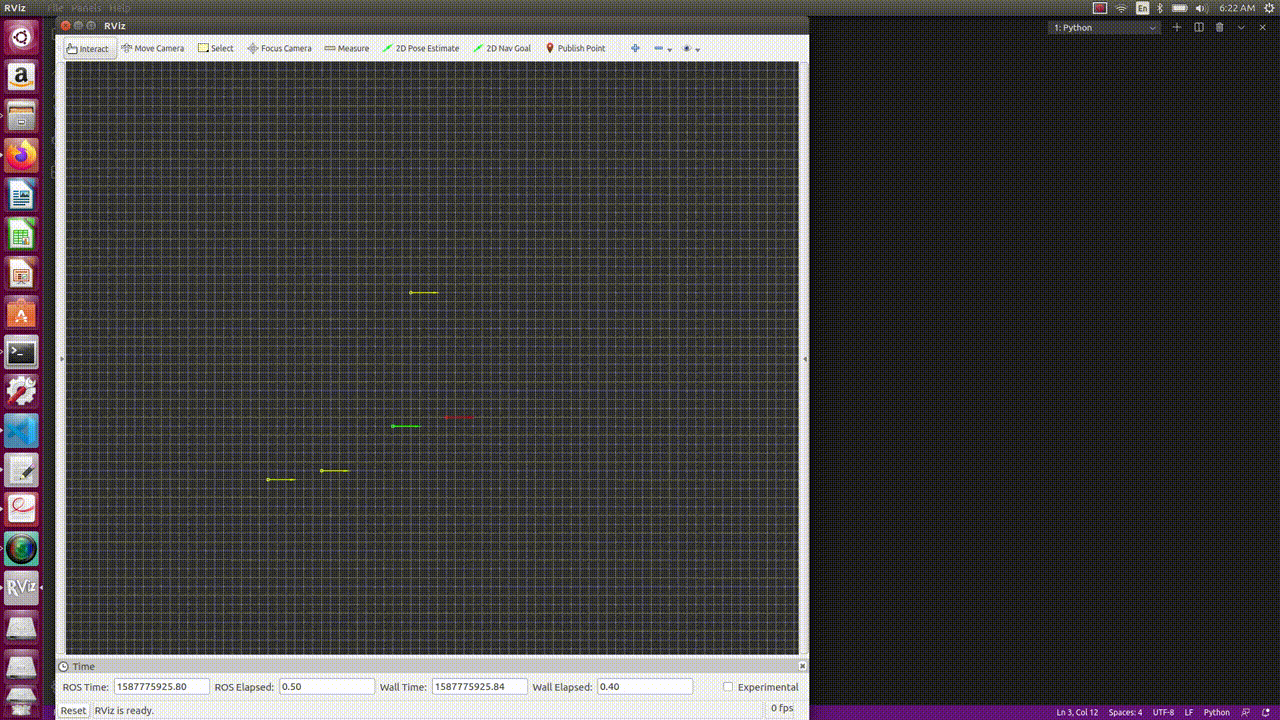Select the 2D Nav Goal tool
1280x720 pixels.
[x=502, y=48]
